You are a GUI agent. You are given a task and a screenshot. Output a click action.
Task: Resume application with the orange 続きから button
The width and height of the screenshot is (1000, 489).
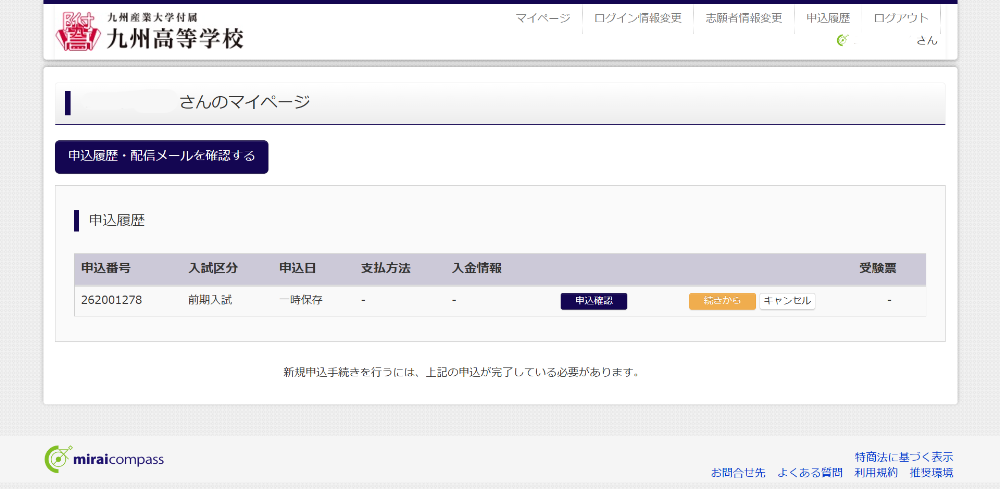722,301
